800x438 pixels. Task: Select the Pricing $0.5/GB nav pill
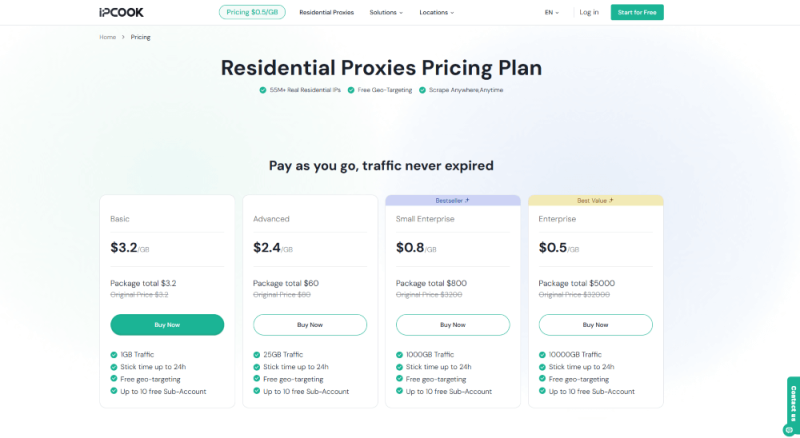click(252, 12)
